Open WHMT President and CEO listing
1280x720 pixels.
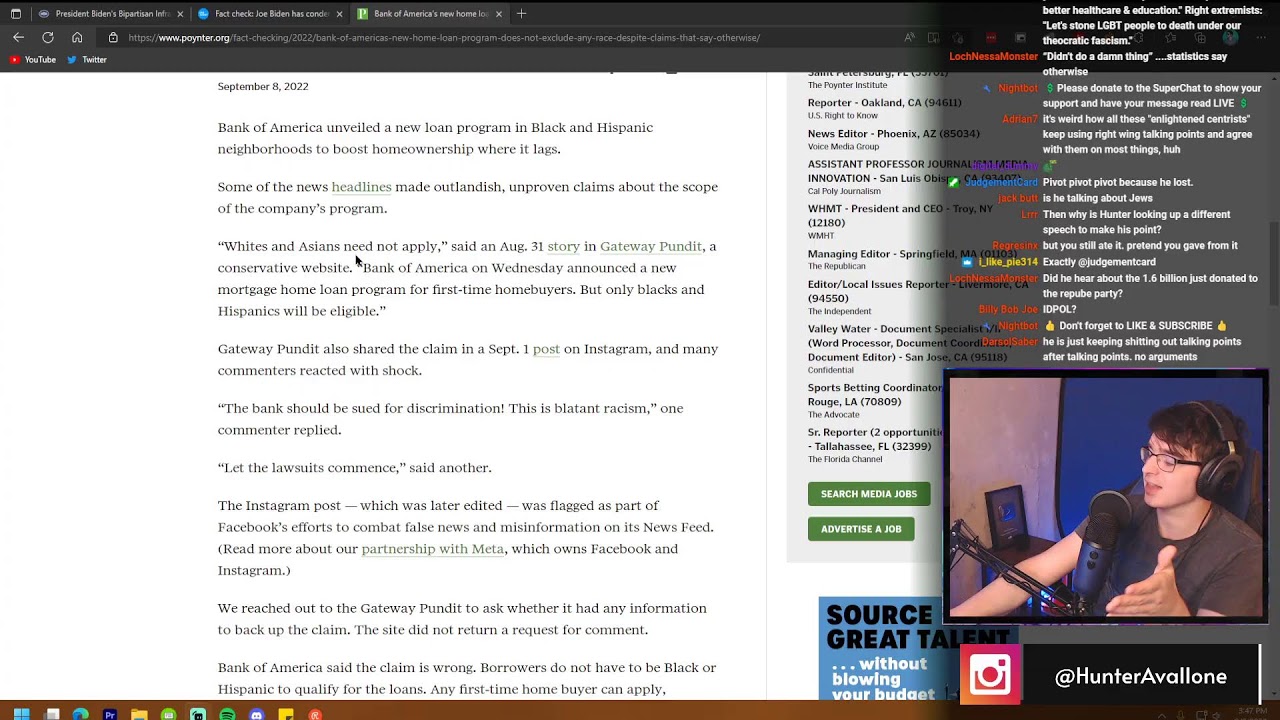(x=900, y=216)
